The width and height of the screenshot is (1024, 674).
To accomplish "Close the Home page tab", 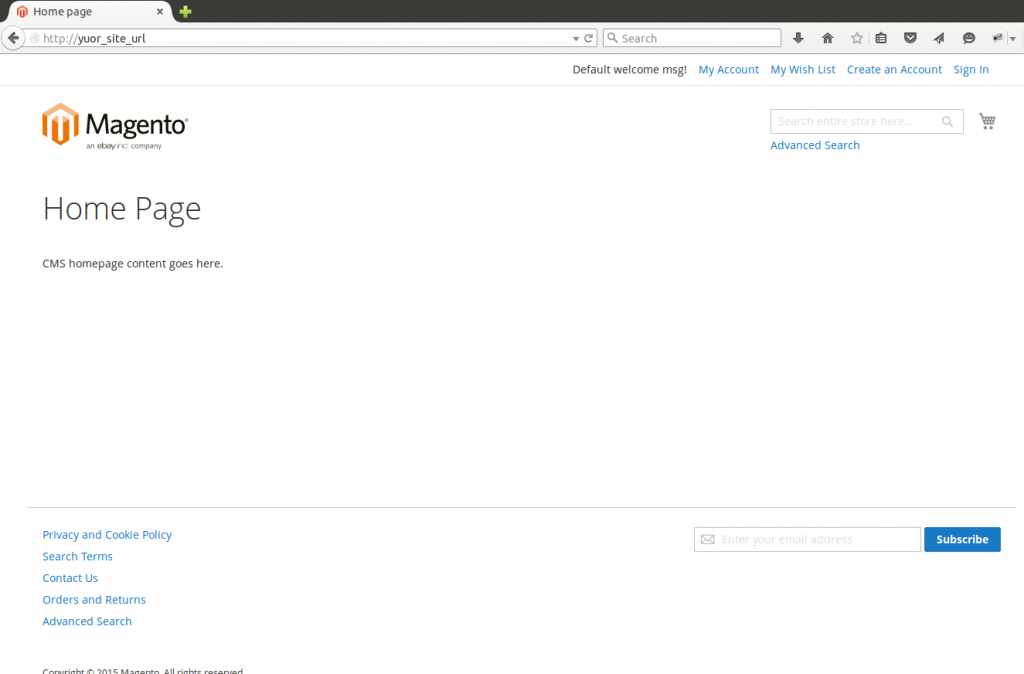I will (159, 11).
